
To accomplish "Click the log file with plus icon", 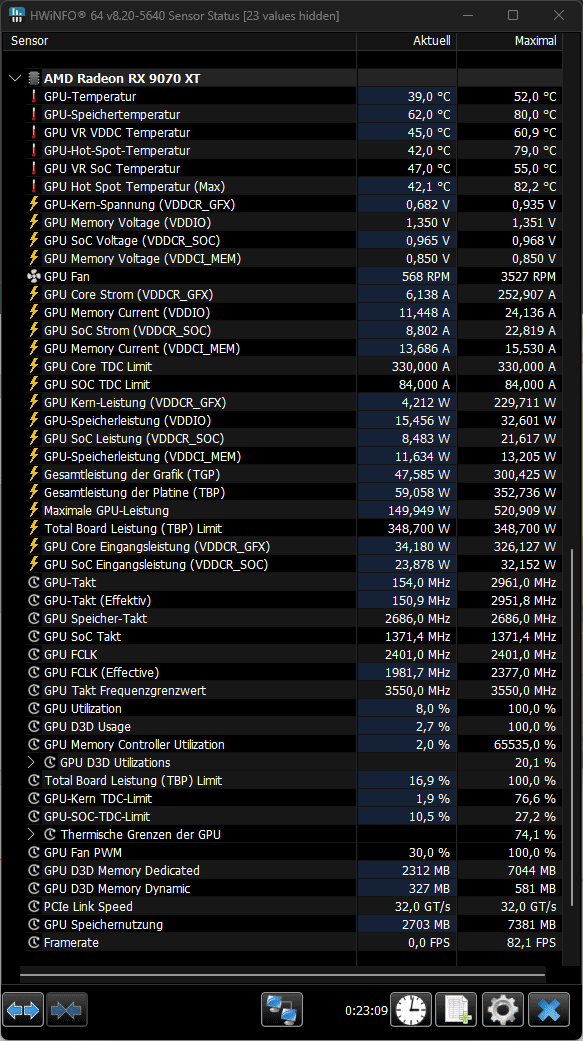I will pyautogui.click(x=457, y=1010).
